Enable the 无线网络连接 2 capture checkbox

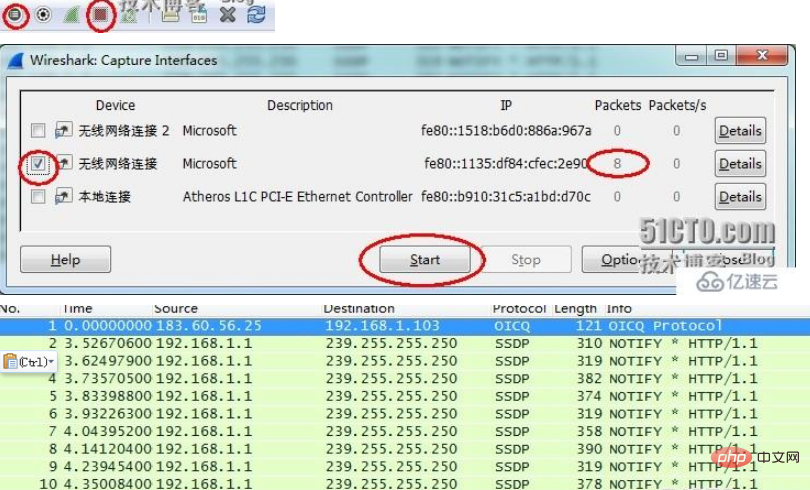(x=38, y=130)
